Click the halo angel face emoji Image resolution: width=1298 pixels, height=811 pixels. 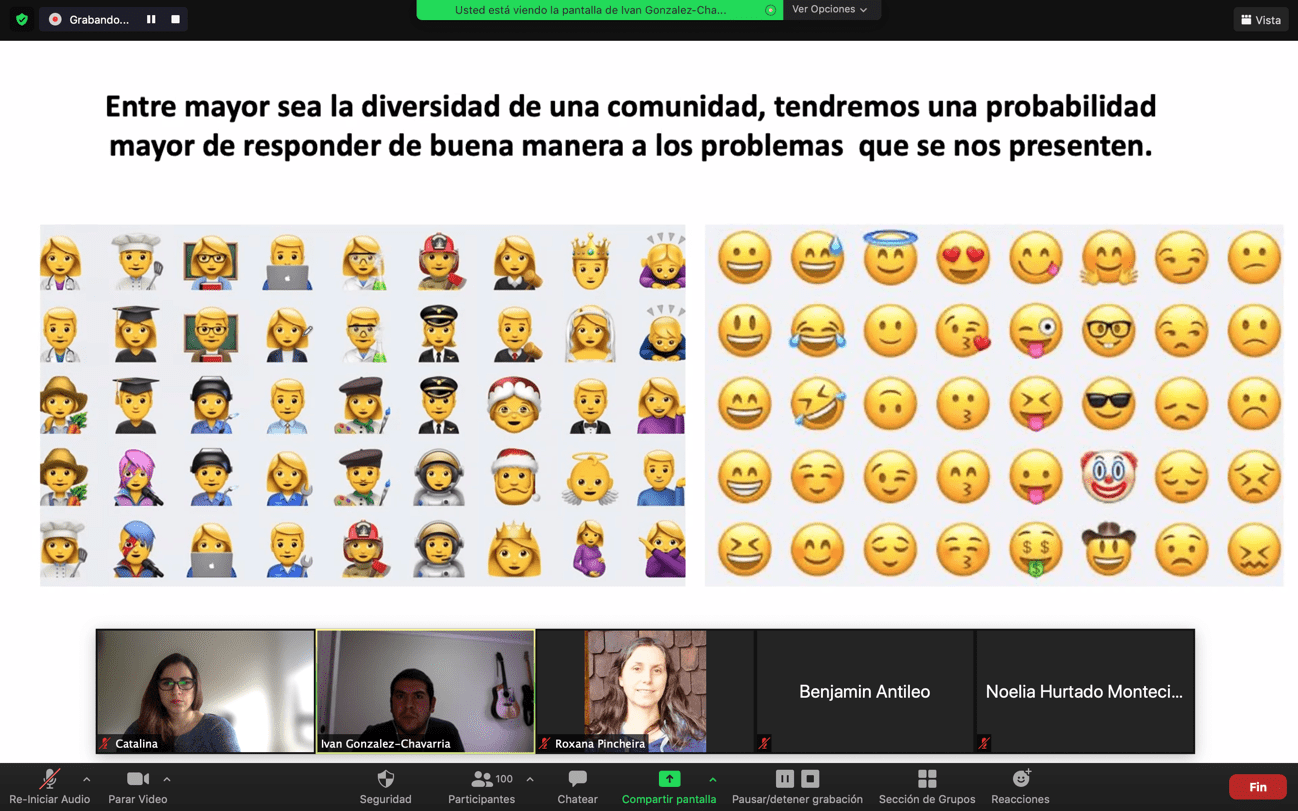[890, 257]
